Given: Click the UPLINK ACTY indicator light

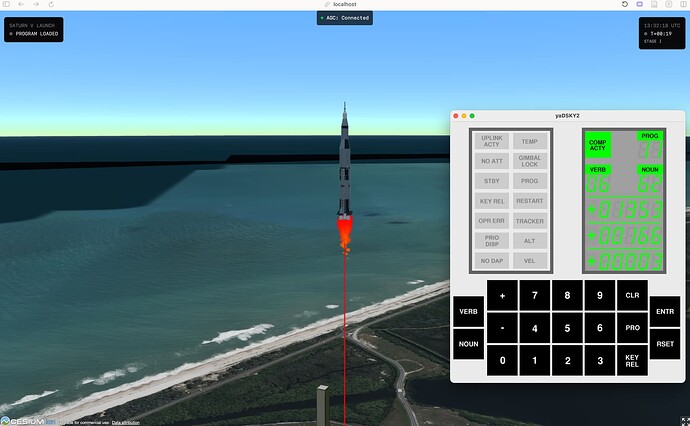Looking at the screenshot, I should pyautogui.click(x=492, y=141).
